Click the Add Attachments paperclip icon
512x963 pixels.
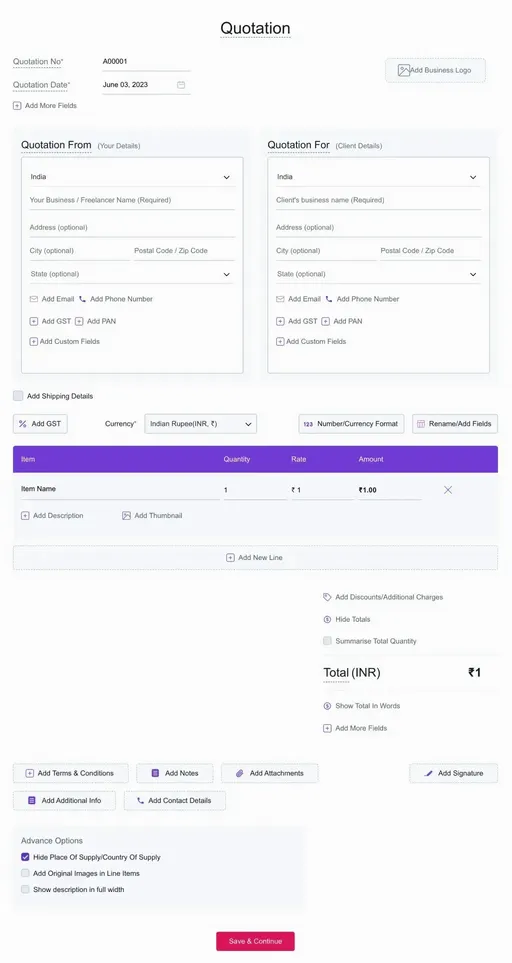coord(240,773)
